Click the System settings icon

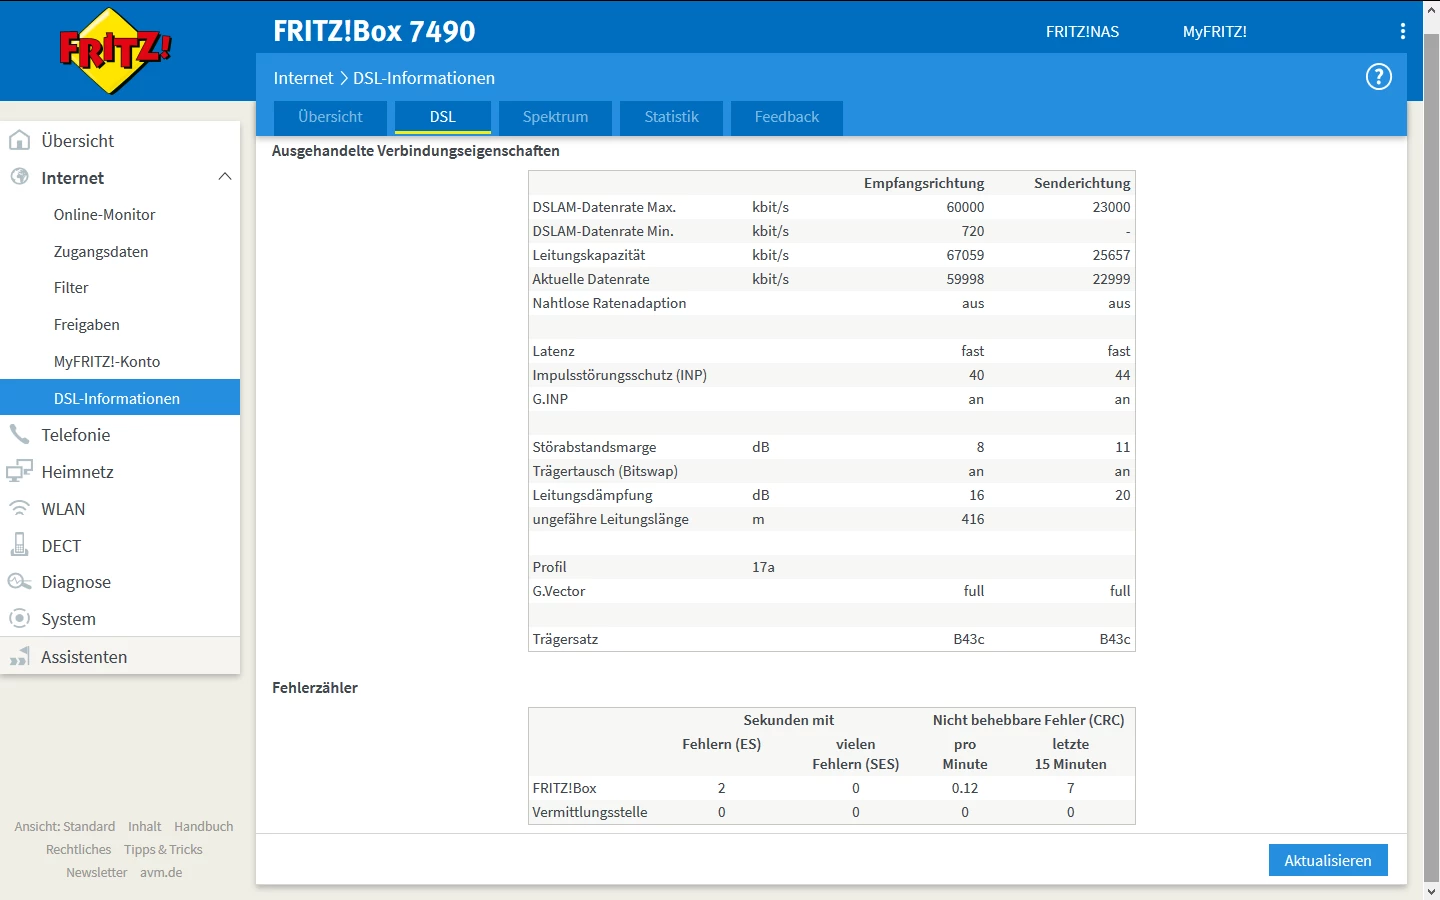coord(19,618)
